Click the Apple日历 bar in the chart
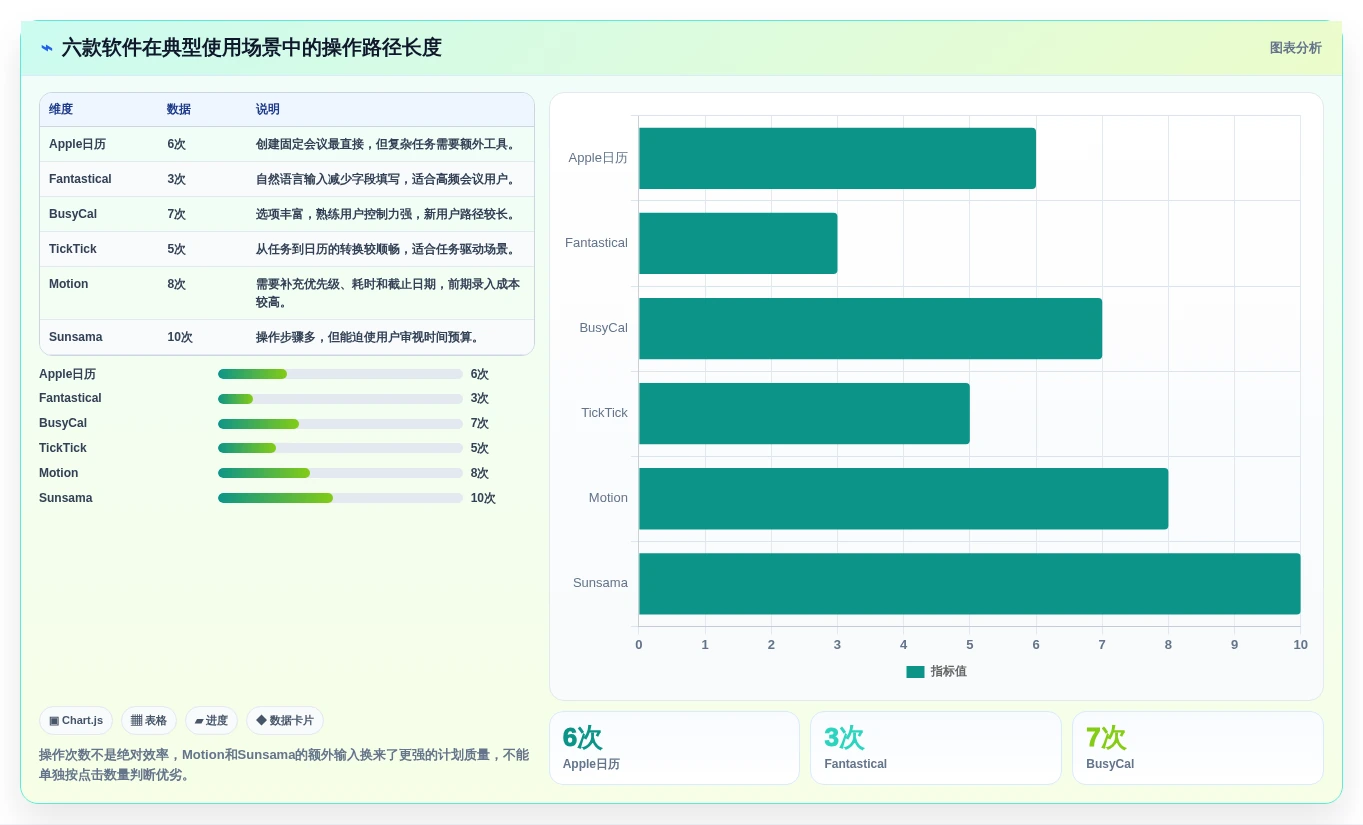 [x=837, y=158]
